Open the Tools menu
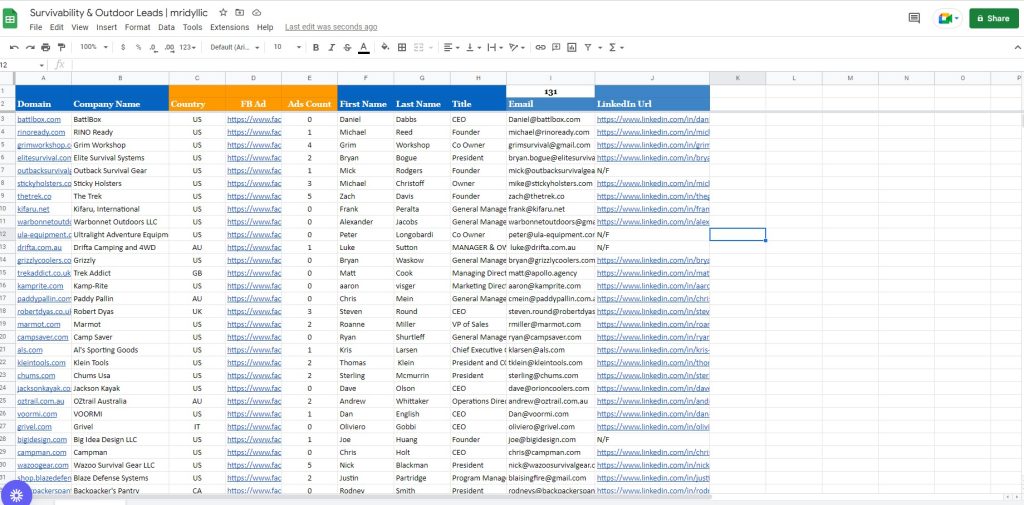 193,27
